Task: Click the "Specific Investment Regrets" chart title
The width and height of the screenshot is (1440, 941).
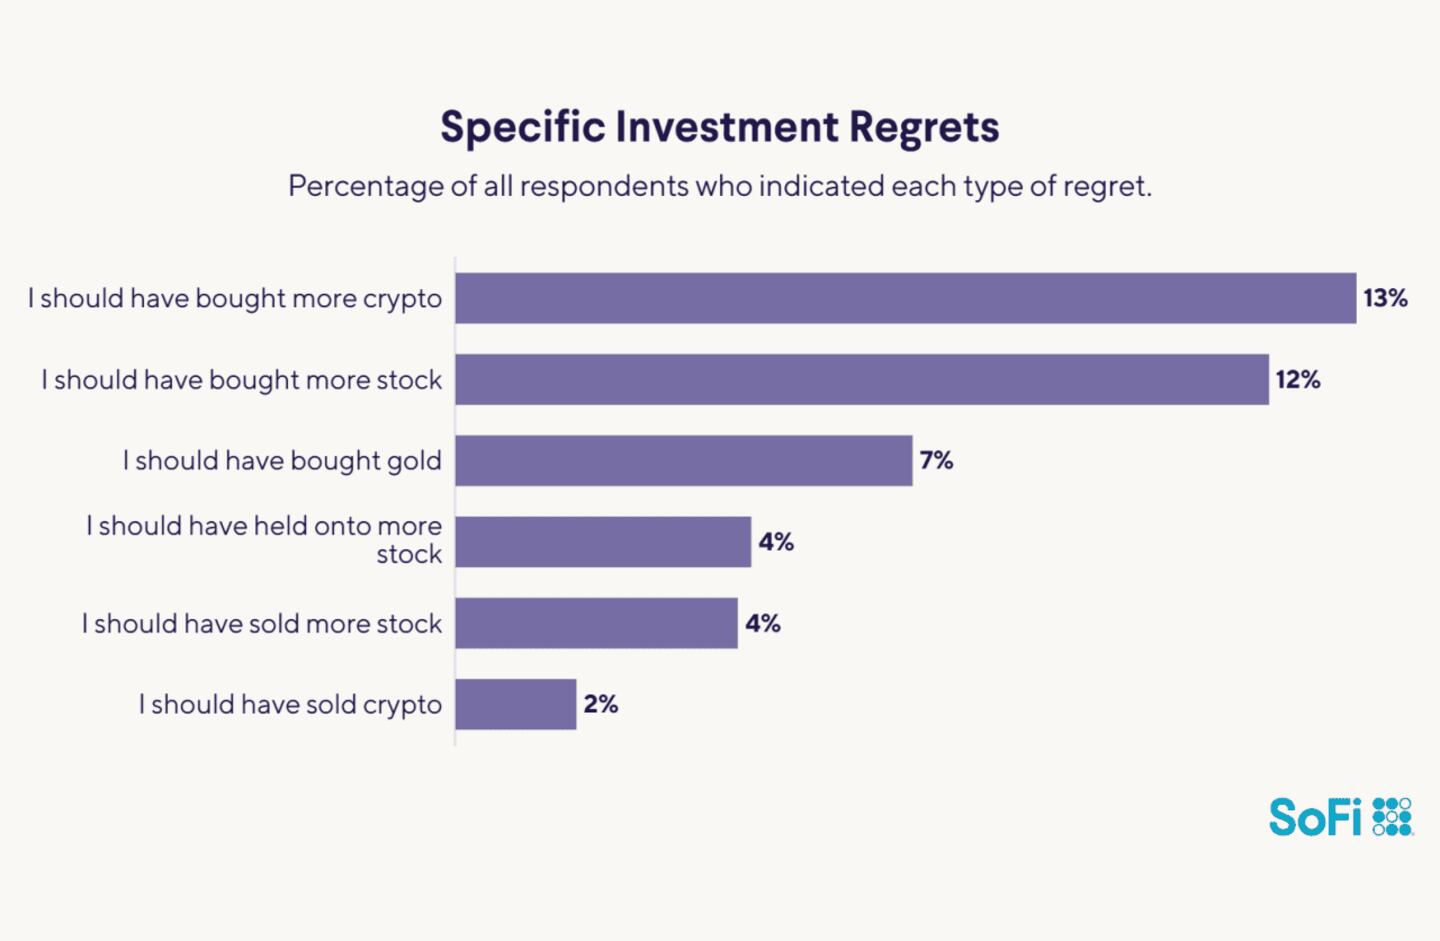Action: pyautogui.click(x=720, y=127)
